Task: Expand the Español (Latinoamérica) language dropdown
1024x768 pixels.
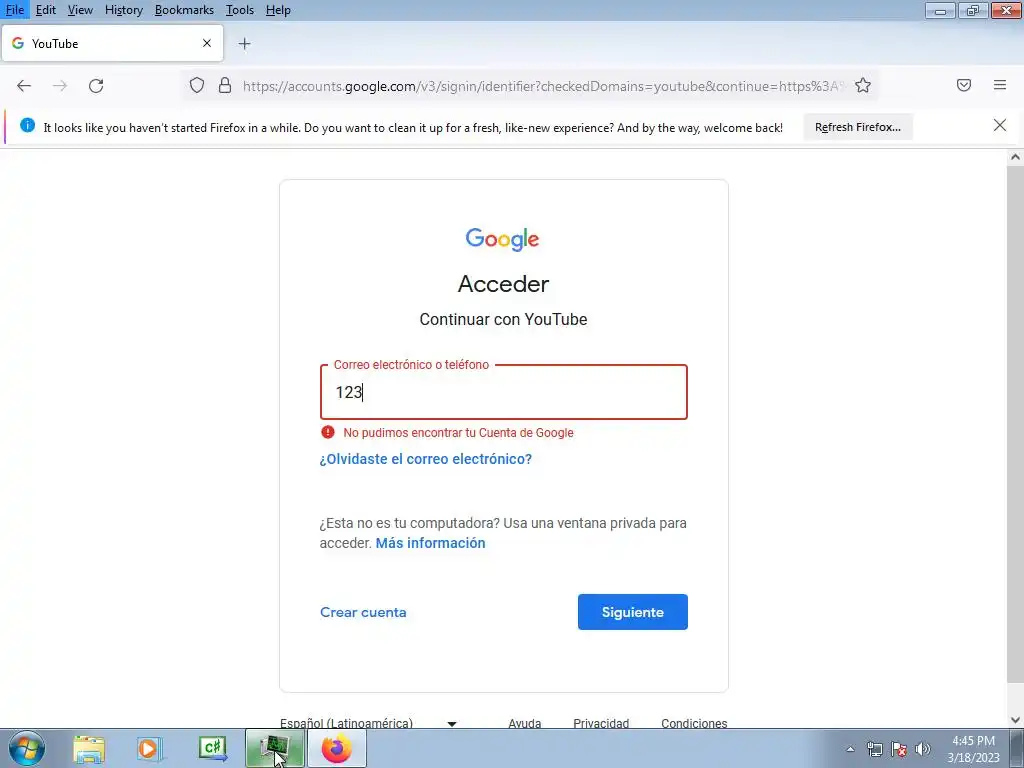Action: [368, 723]
